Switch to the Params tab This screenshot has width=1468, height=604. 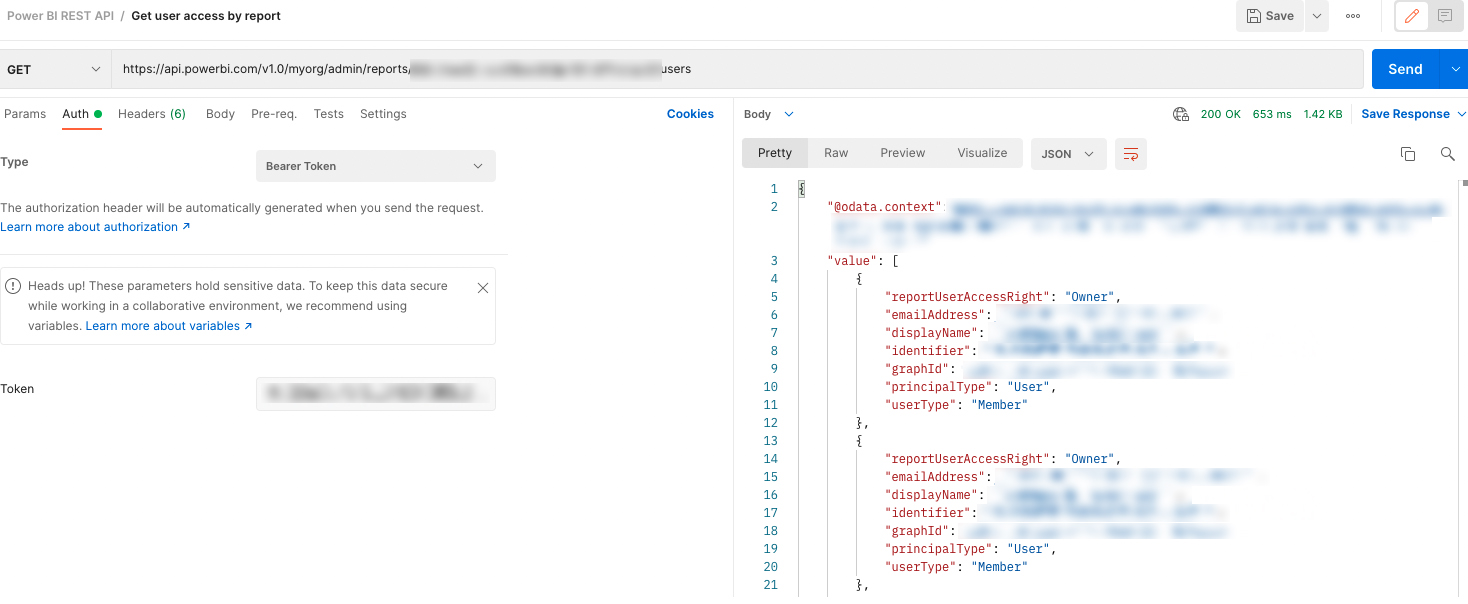[x=25, y=114]
